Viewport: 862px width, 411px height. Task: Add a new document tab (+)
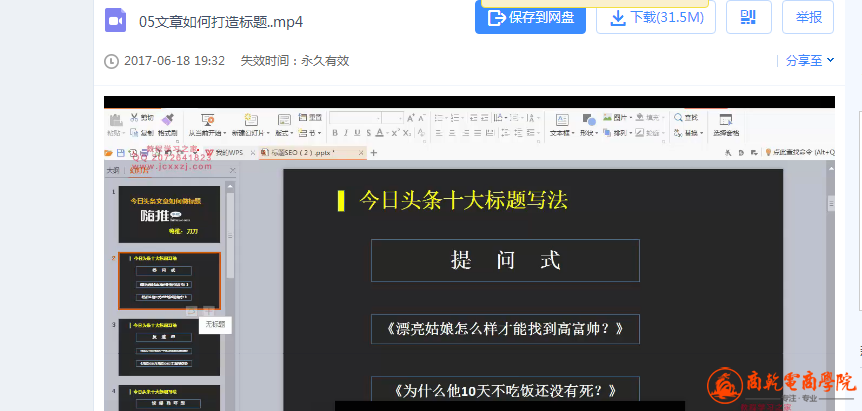coord(374,152)
